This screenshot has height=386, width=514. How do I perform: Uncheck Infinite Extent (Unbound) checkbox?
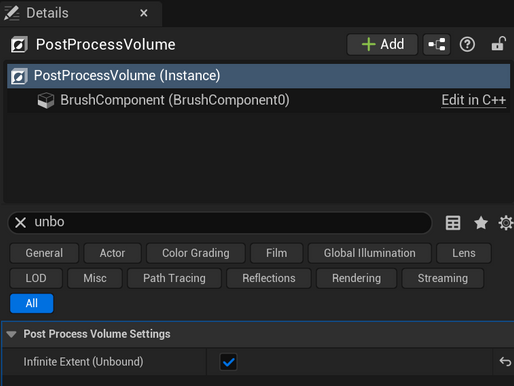(228, 362)
